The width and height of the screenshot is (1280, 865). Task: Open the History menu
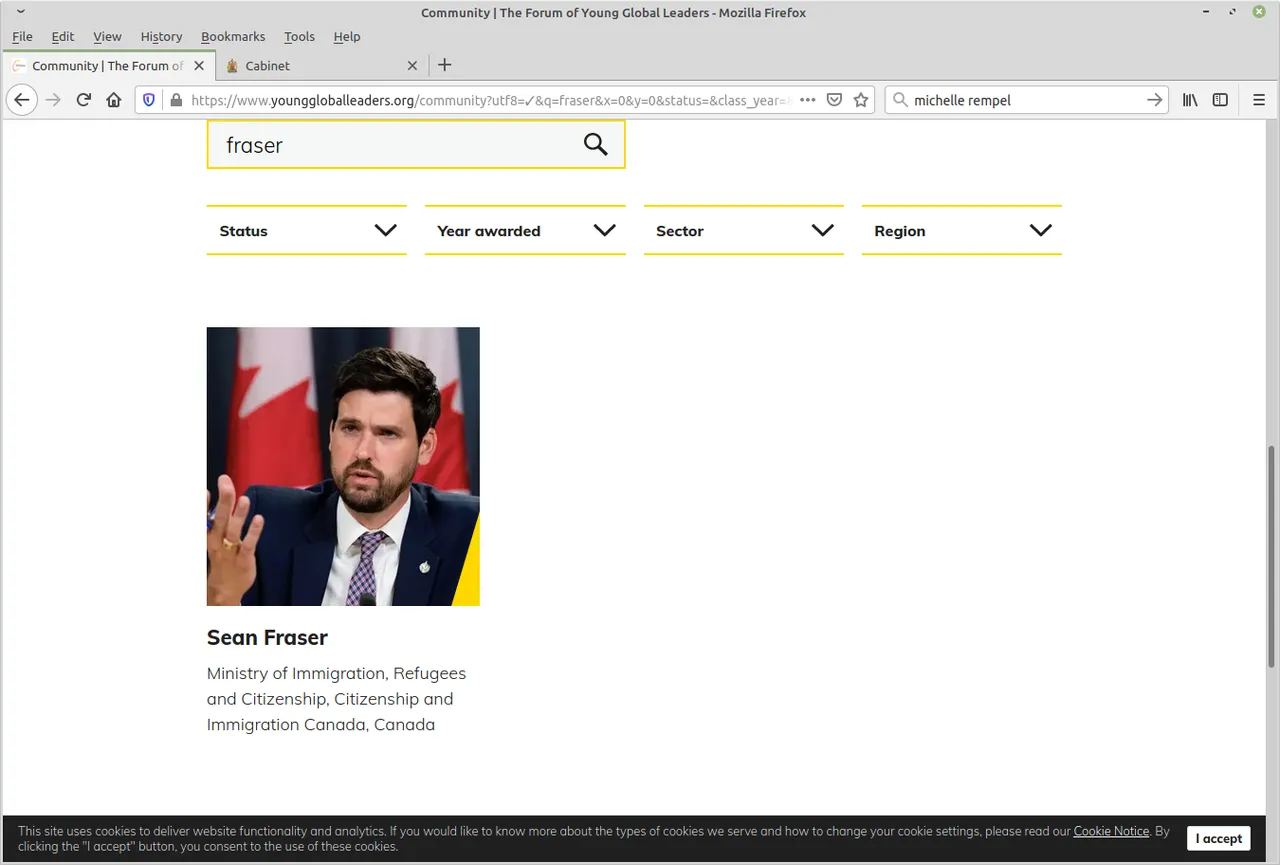161,36
